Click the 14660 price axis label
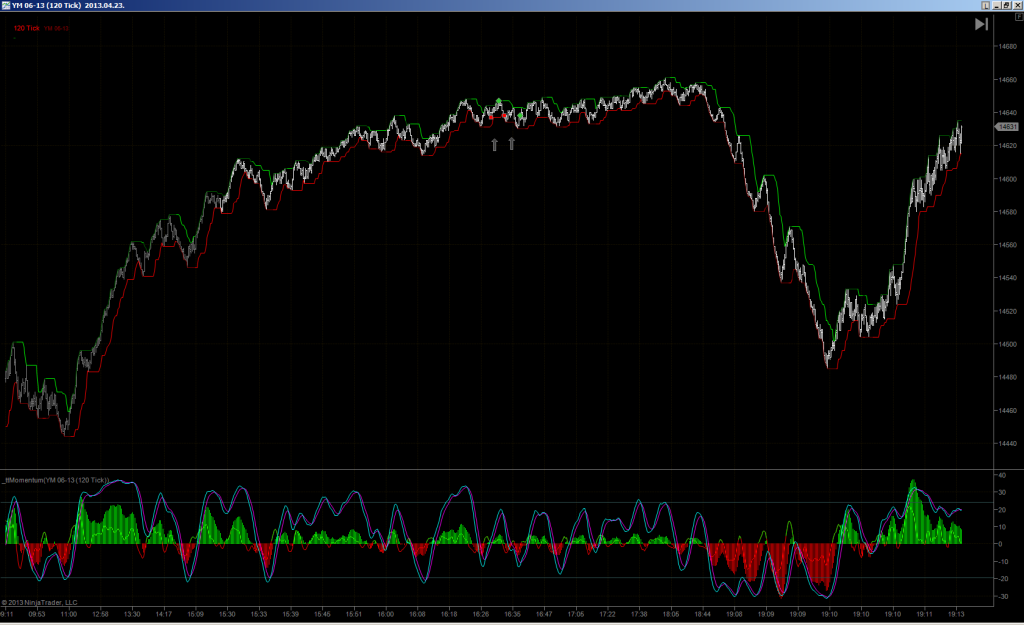 tap(1007, 80)
